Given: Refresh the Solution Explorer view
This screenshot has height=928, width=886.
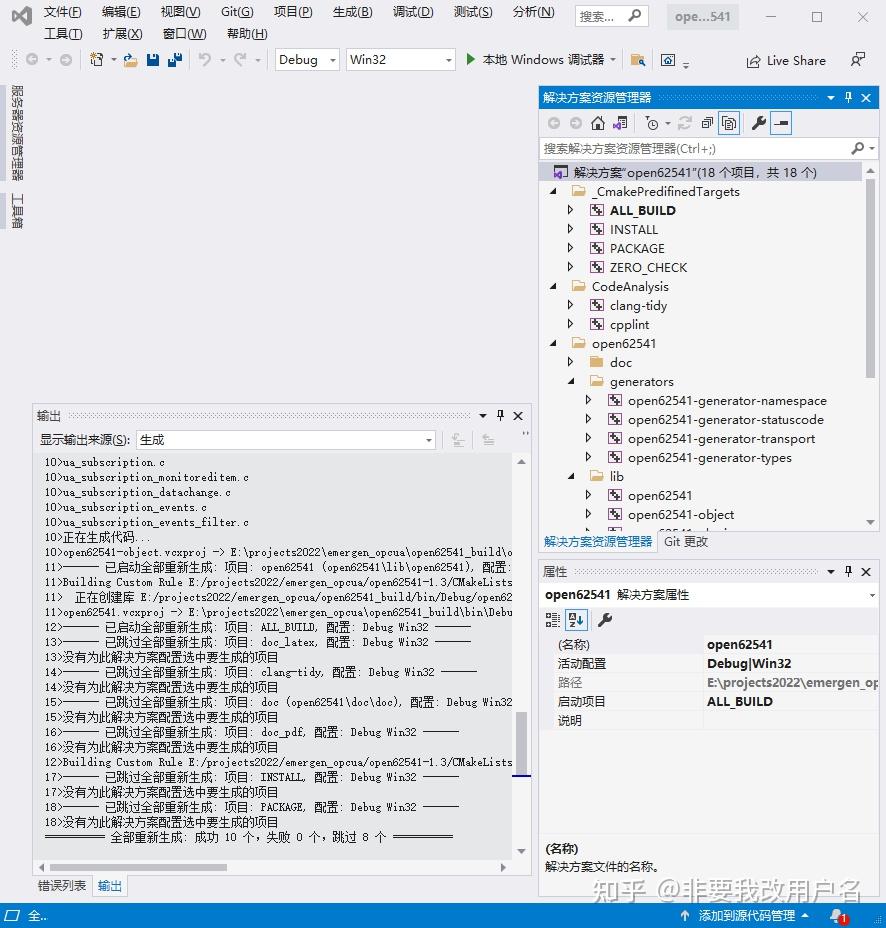Looking at the screenshot, I should 684,122.
